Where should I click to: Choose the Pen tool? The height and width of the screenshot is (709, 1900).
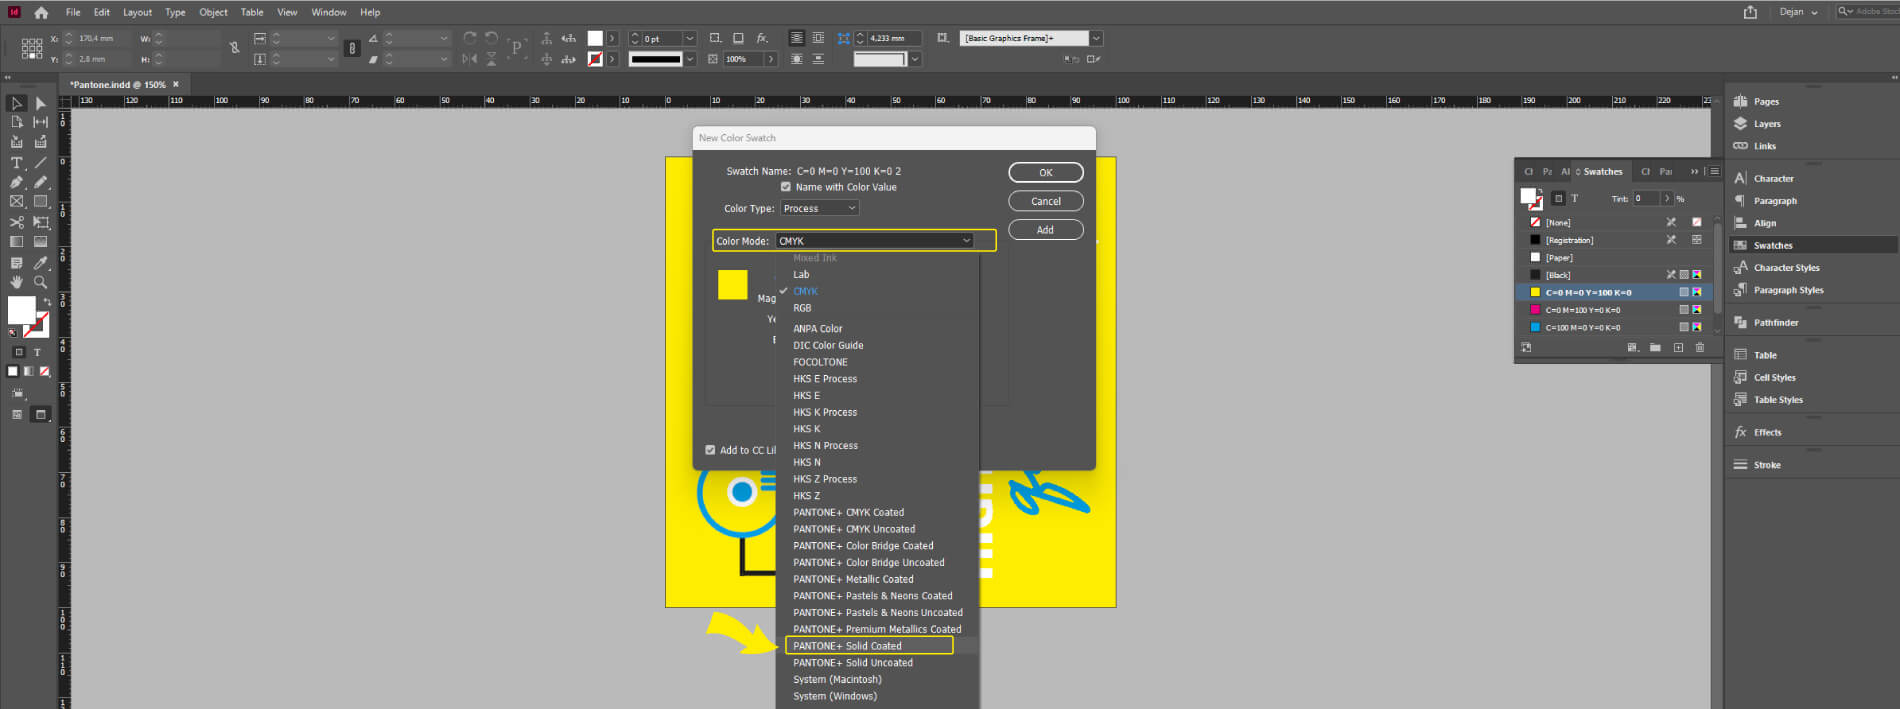pyautogui.click(x=16, y=183)
